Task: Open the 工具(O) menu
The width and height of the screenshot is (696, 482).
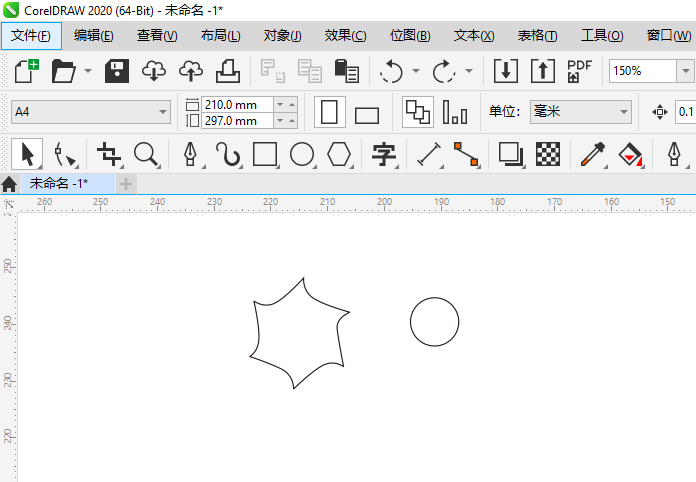Action: tap(602, 36)
